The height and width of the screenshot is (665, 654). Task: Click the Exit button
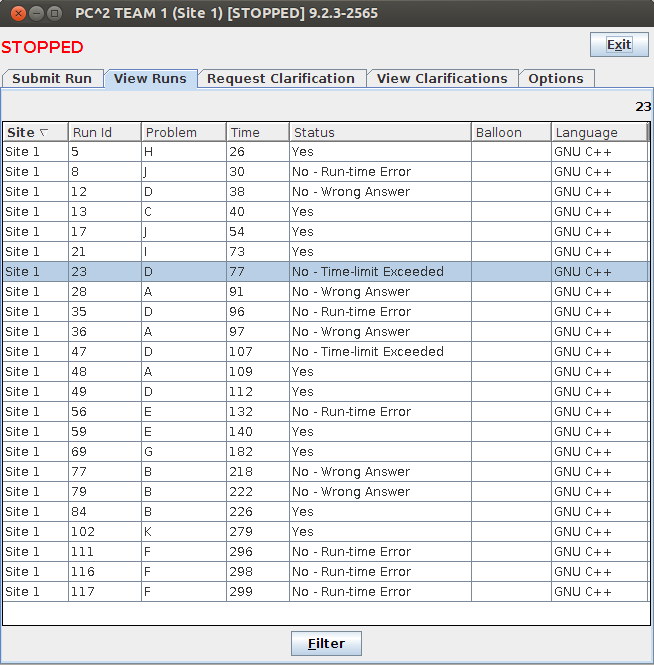(x=619, y=44)
